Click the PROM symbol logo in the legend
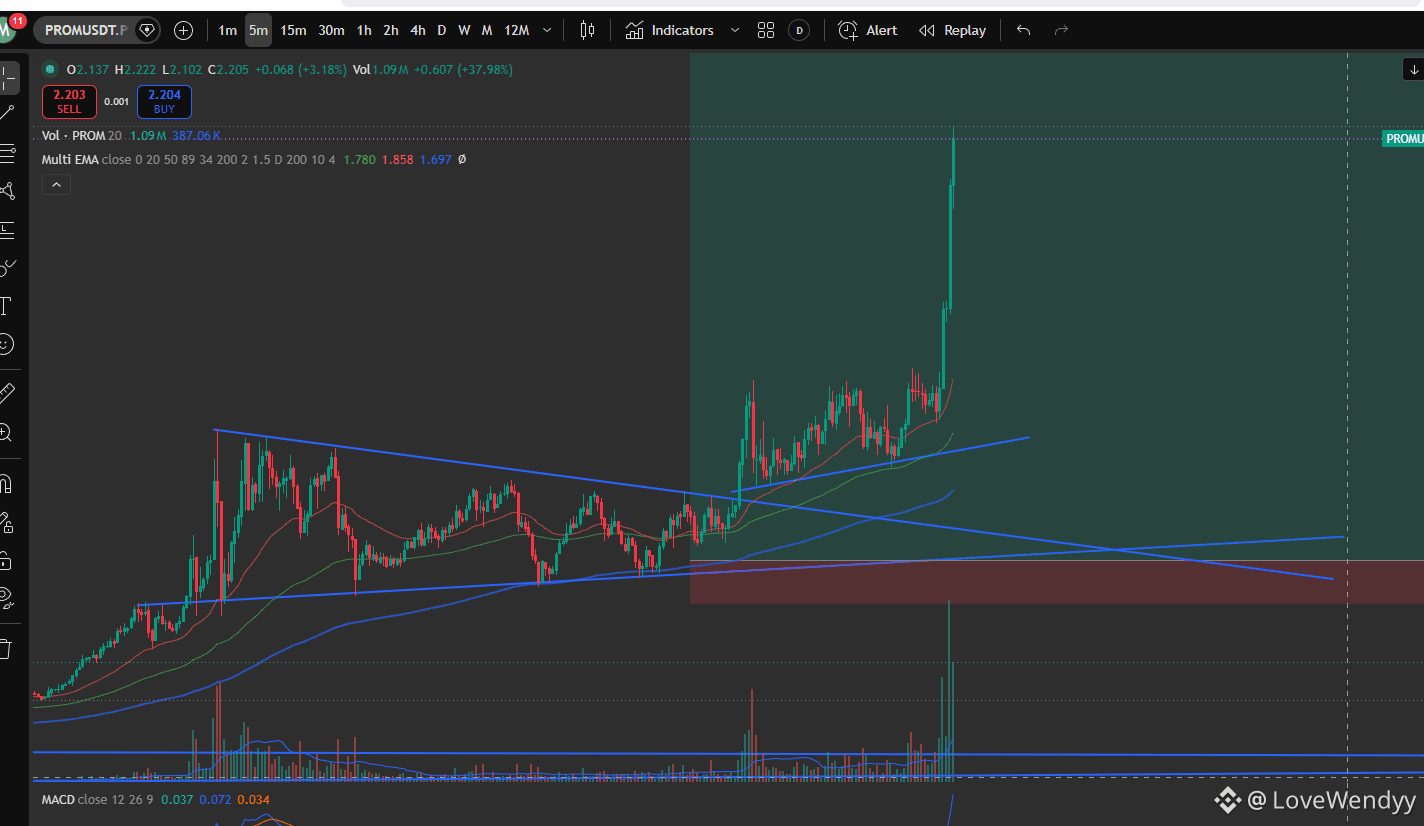This screenshot has width=1424, height=826. [x=49, y=69]
